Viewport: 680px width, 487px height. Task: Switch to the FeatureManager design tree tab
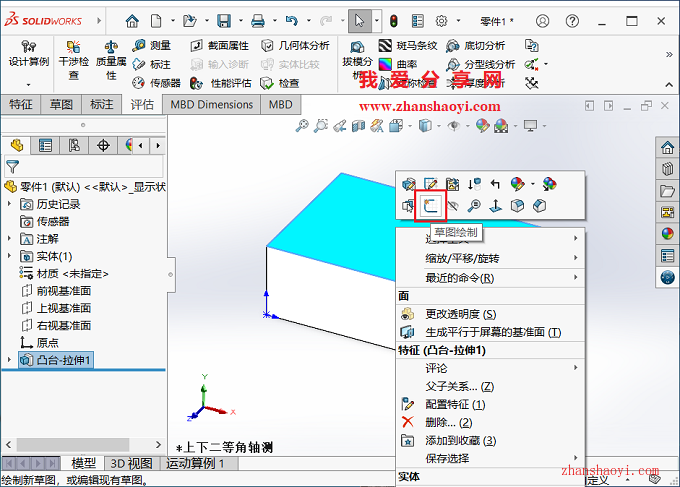[17, 145]
